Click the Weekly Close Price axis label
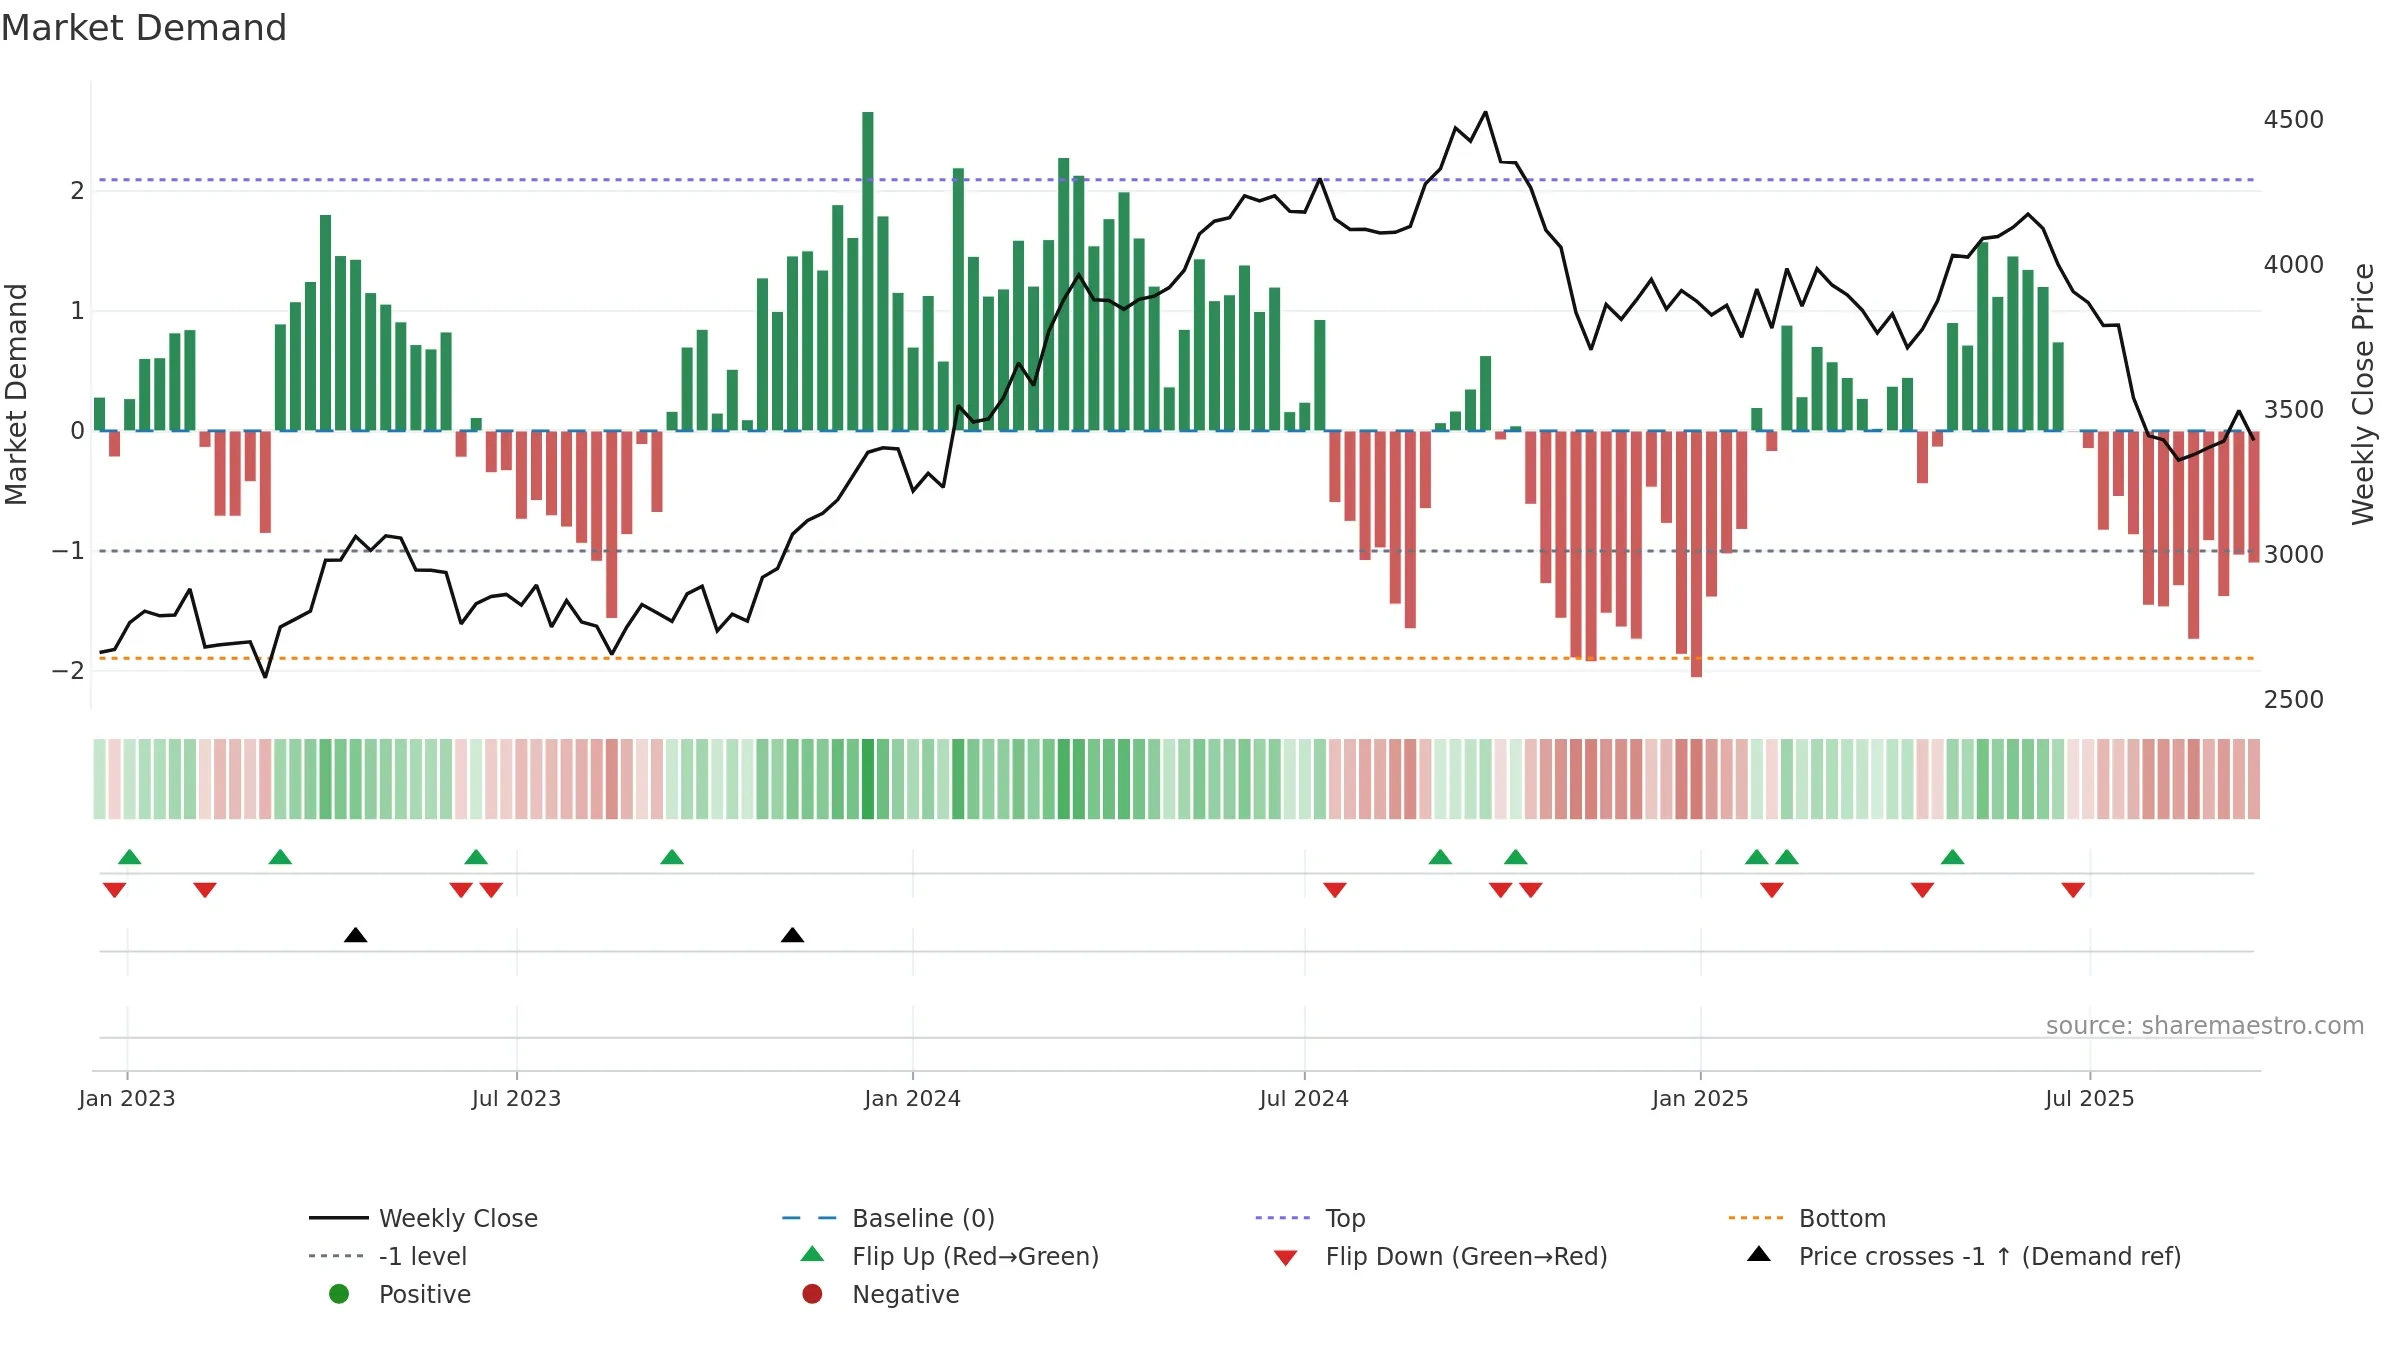2400x1350 pixels. click(x=2363, y=394)
